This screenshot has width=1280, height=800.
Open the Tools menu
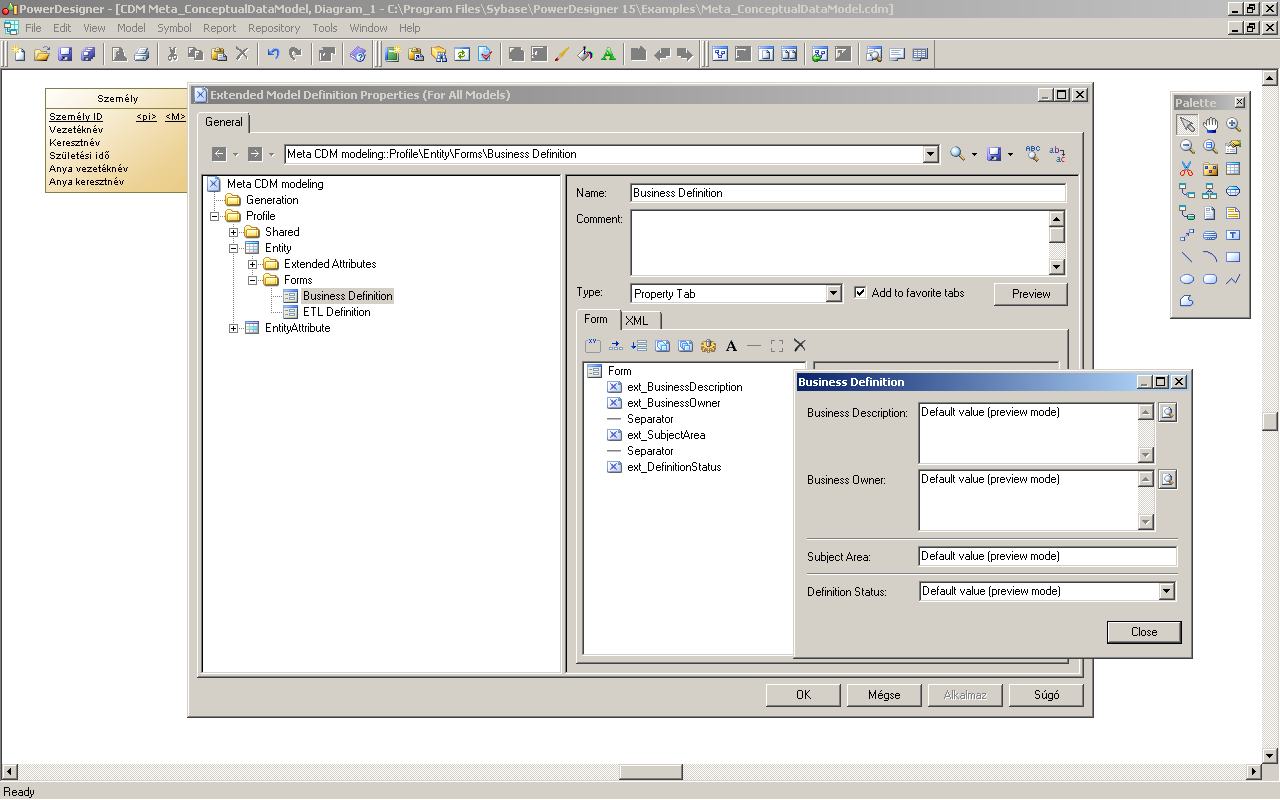tap(325, 28)
